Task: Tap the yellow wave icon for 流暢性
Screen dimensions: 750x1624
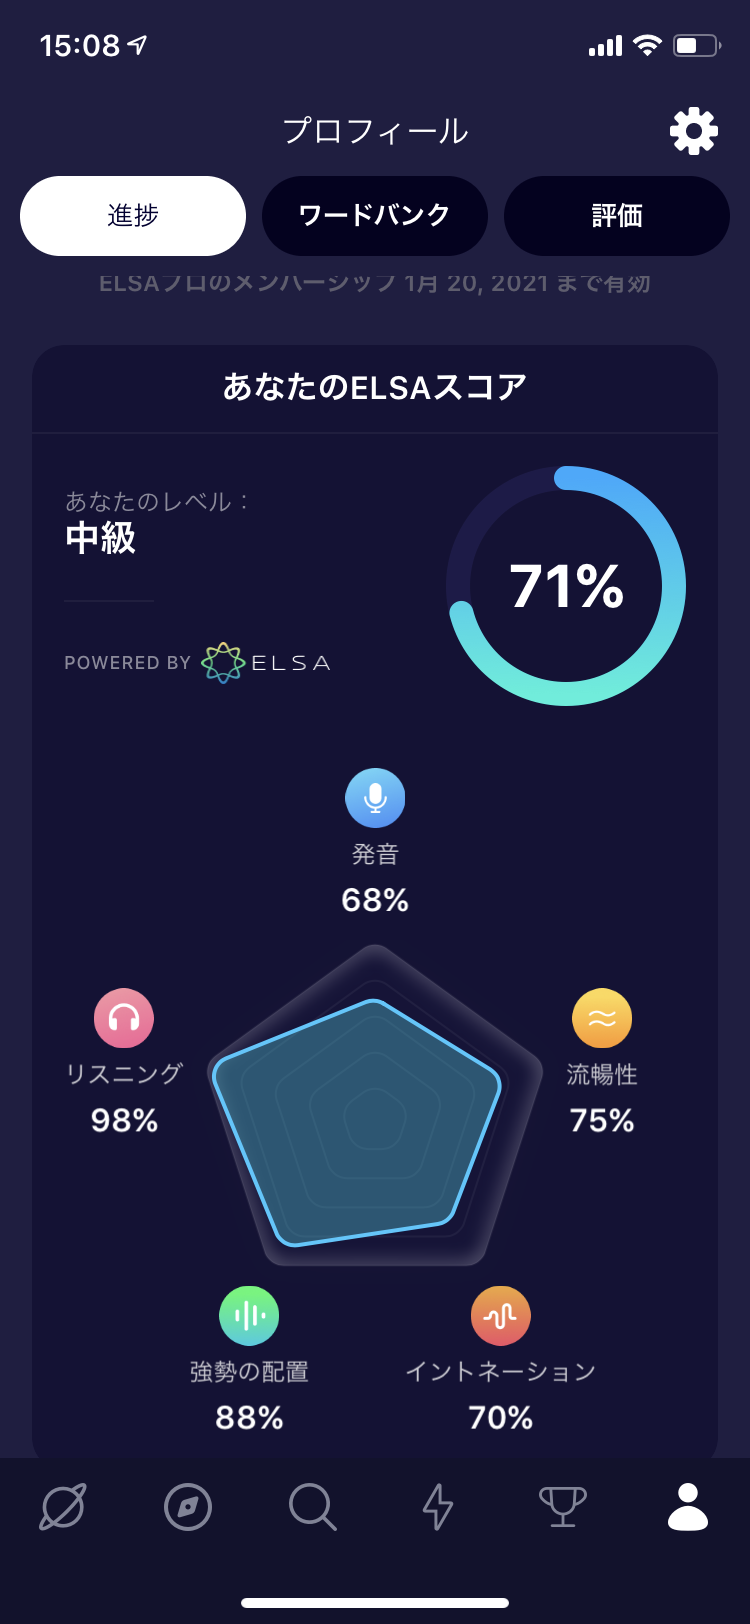Action: pos(601,1019)
